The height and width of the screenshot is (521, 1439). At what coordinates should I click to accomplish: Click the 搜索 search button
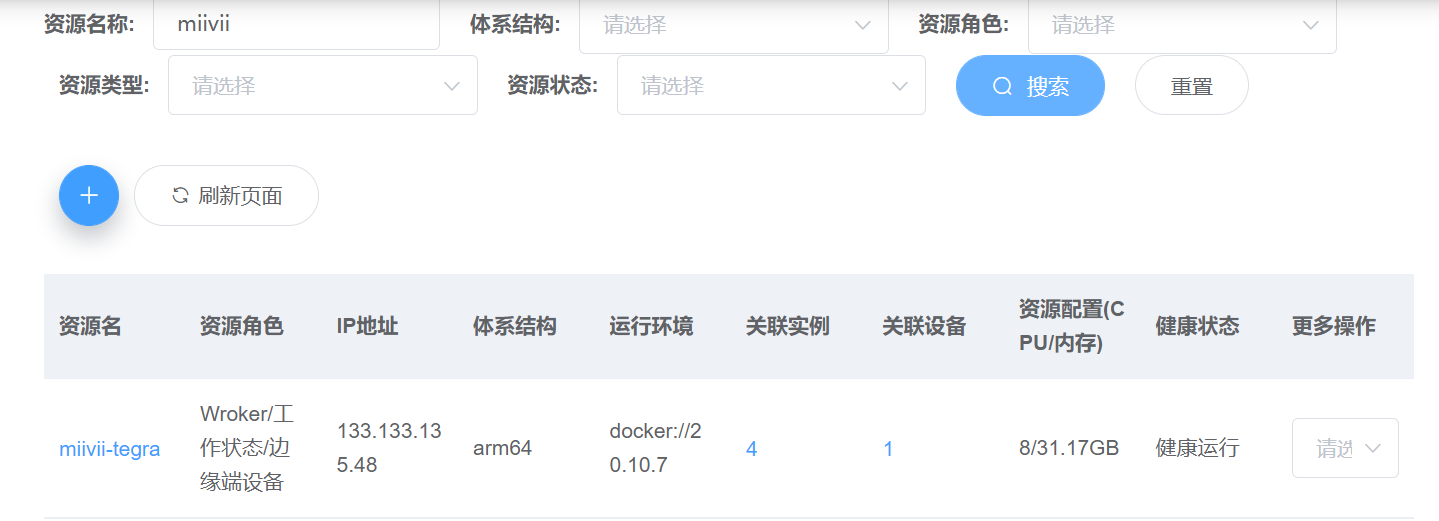(1030, 86)
